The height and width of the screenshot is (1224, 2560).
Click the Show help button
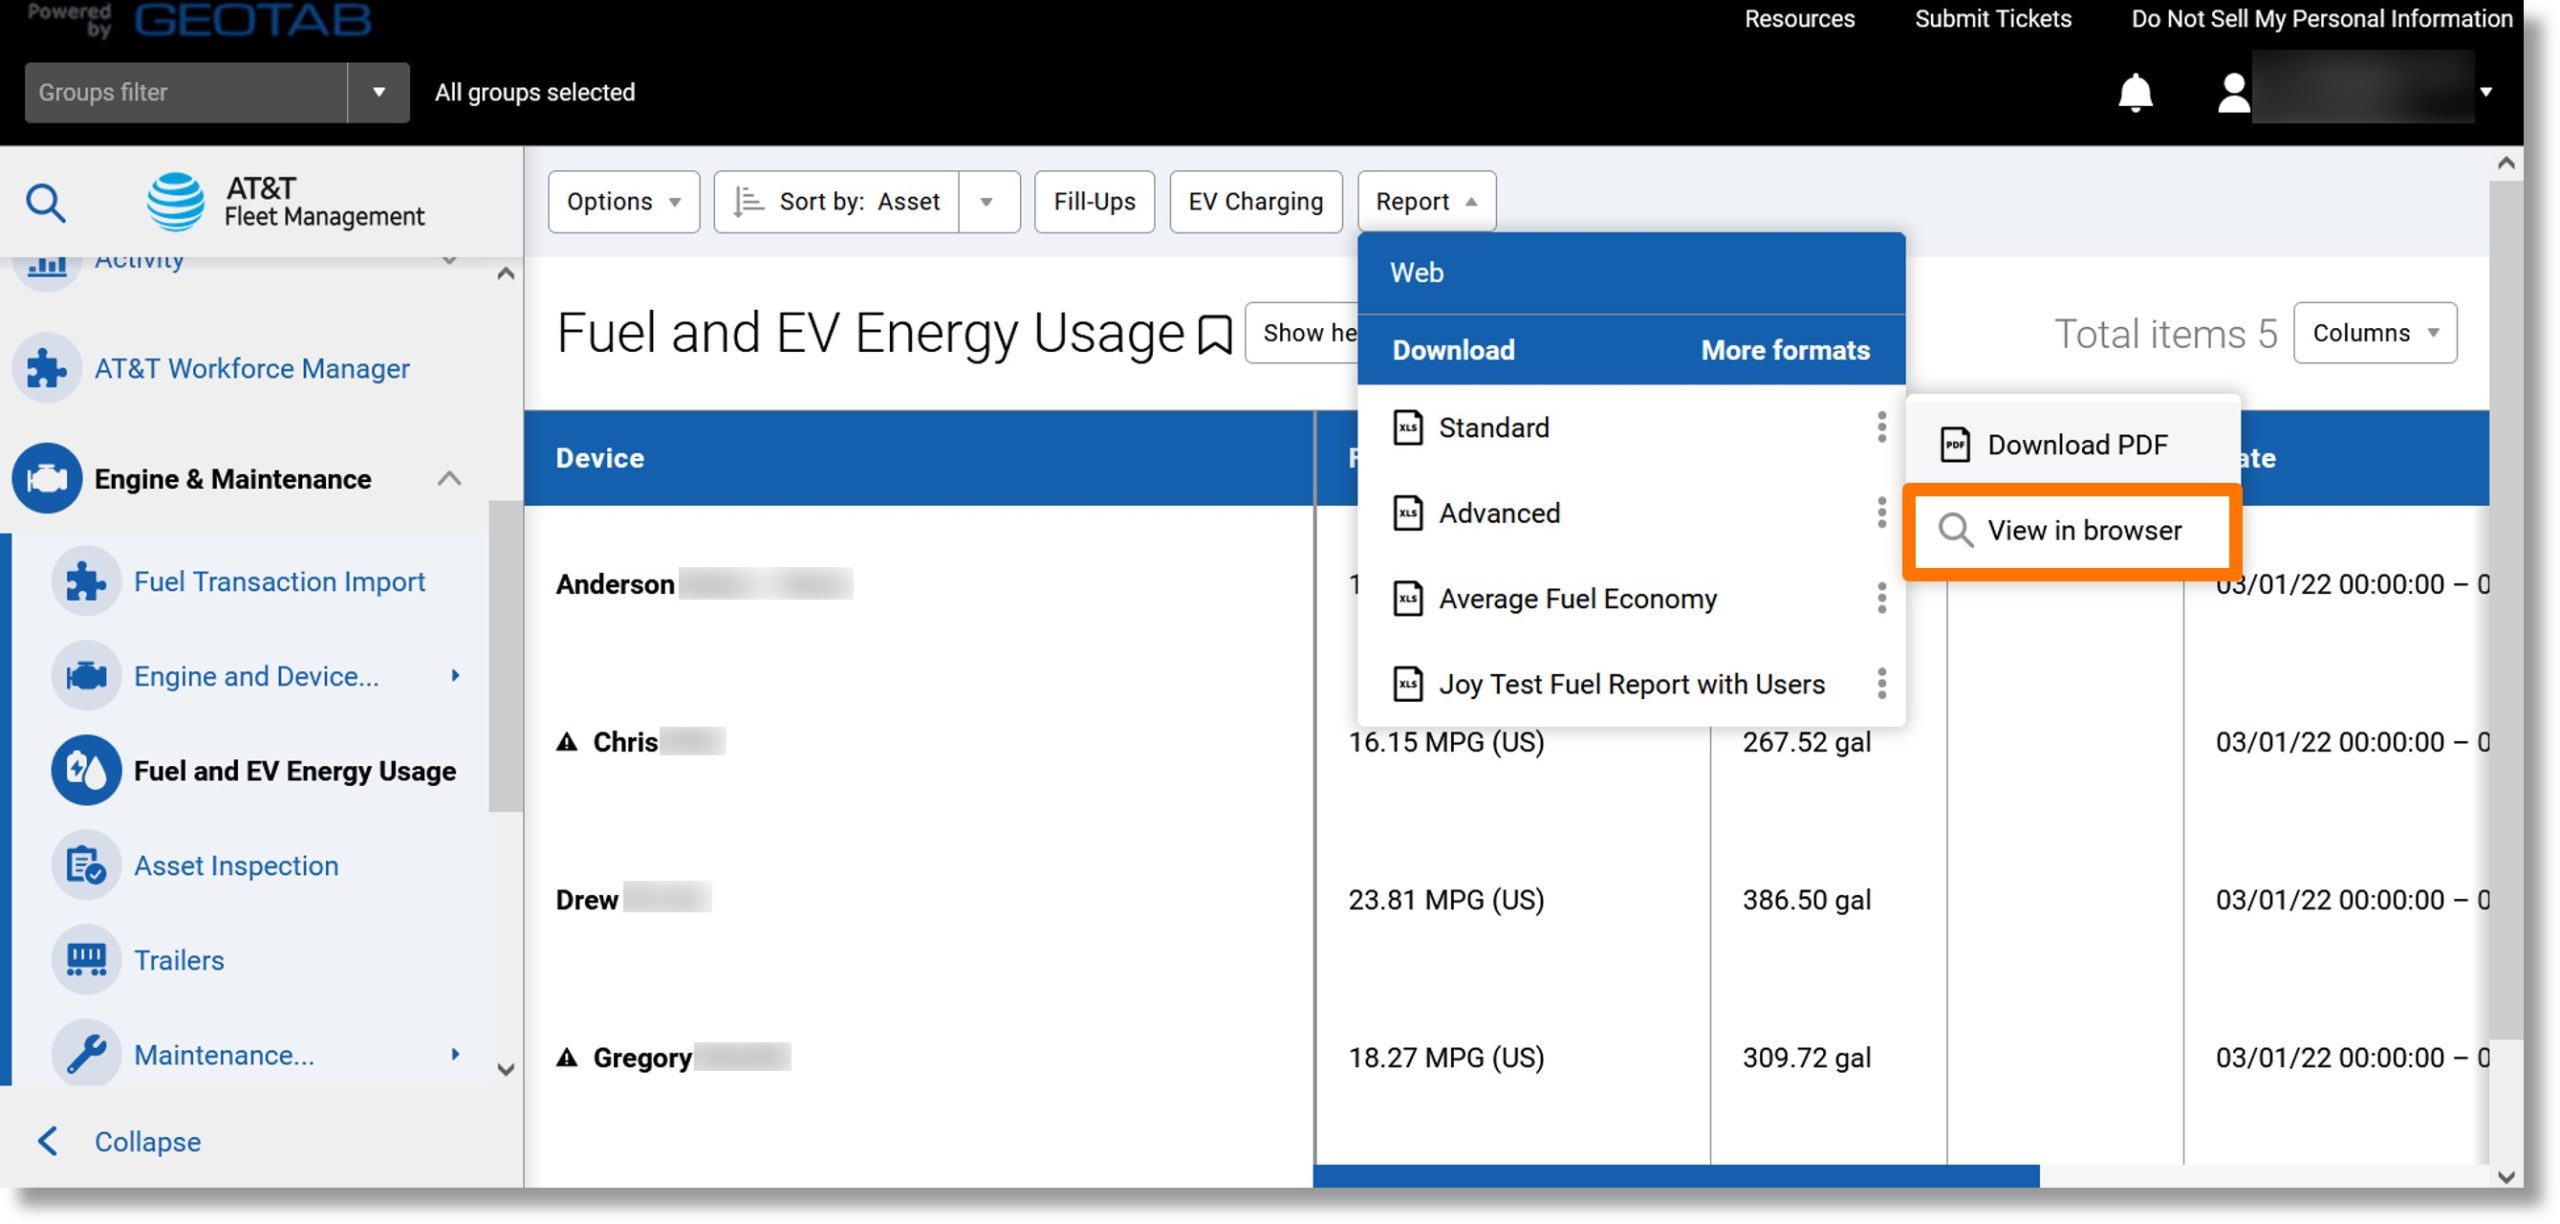[1302, 334]
